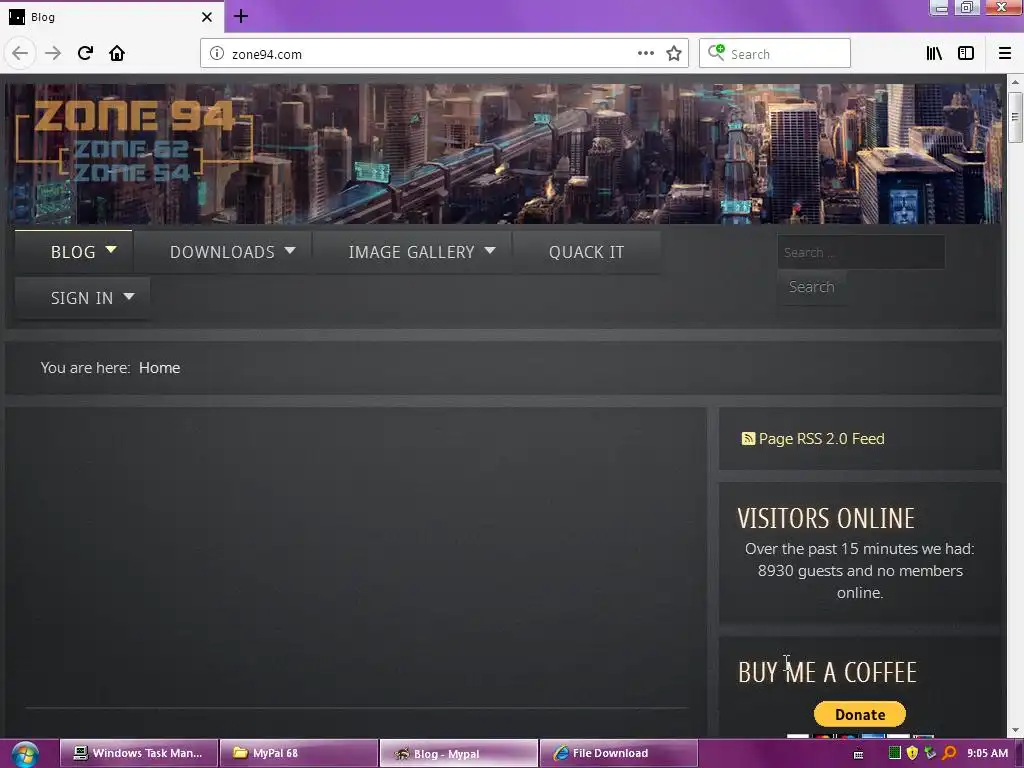This screenshot has height=768, width=1024.
Task: Click the 9:05 AM taskbar clock
Action: click(x=987, y=754)
